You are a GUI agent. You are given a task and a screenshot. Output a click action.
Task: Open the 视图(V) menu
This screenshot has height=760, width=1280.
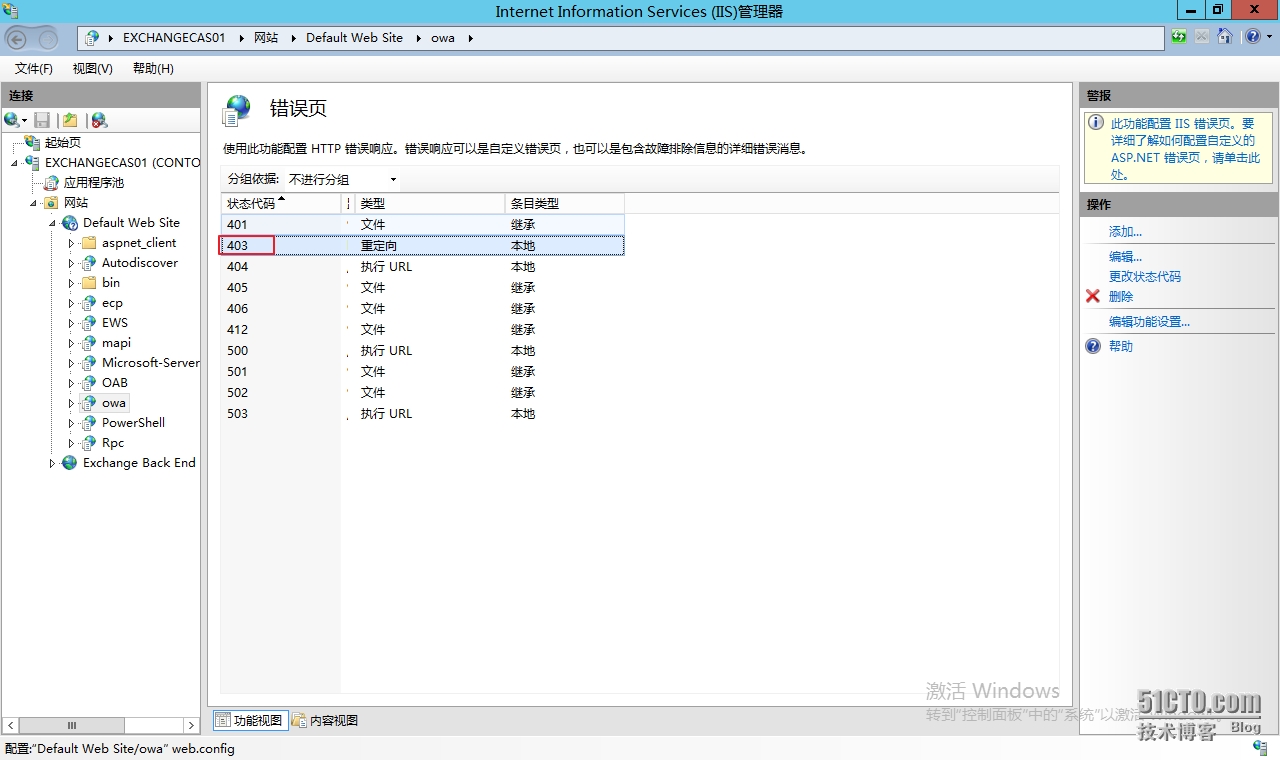click(x=91, y=68)
